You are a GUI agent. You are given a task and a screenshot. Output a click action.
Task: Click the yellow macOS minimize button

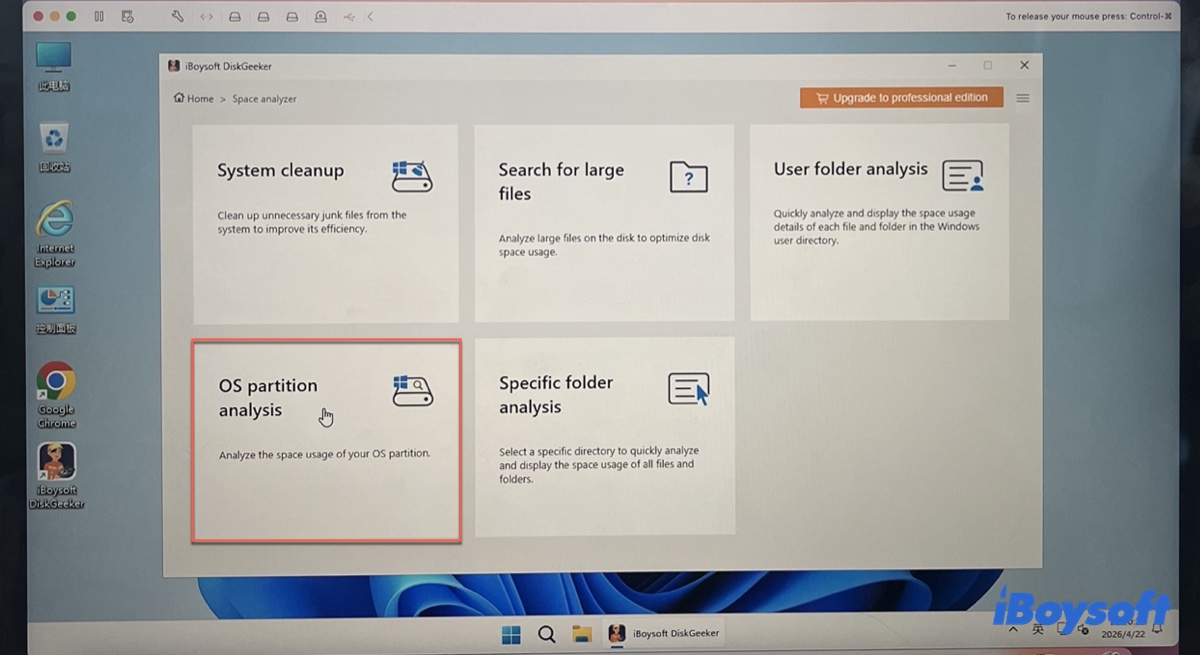coord(55,16)
